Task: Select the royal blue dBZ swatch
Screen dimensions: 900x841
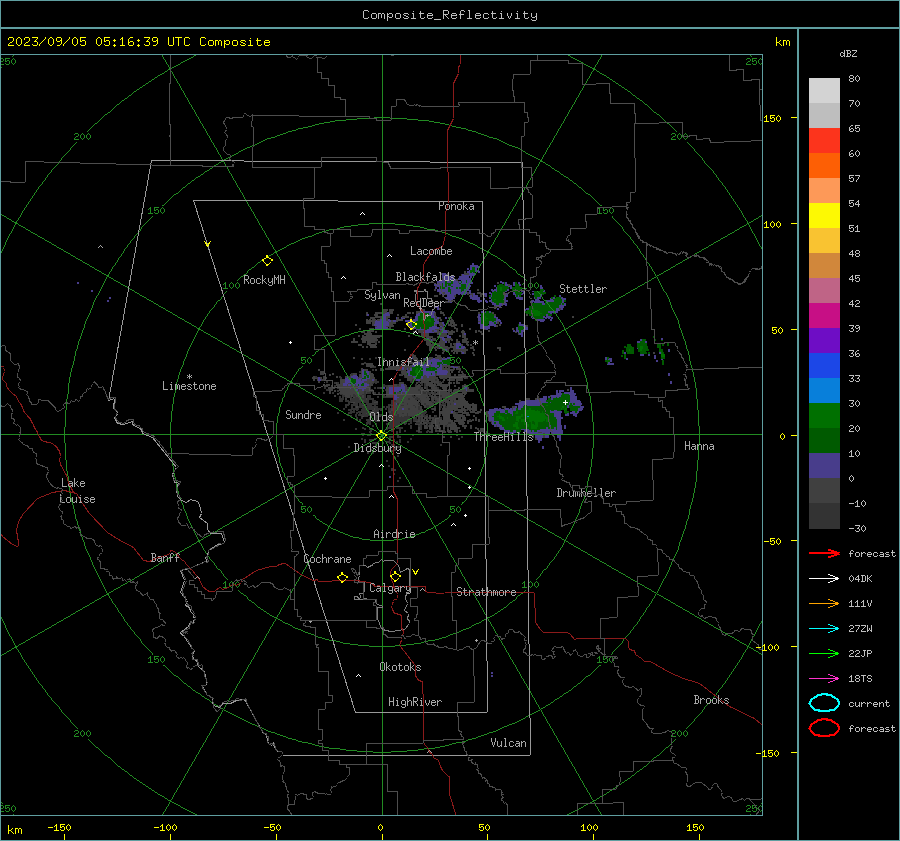Action: (x=824, y=366)
